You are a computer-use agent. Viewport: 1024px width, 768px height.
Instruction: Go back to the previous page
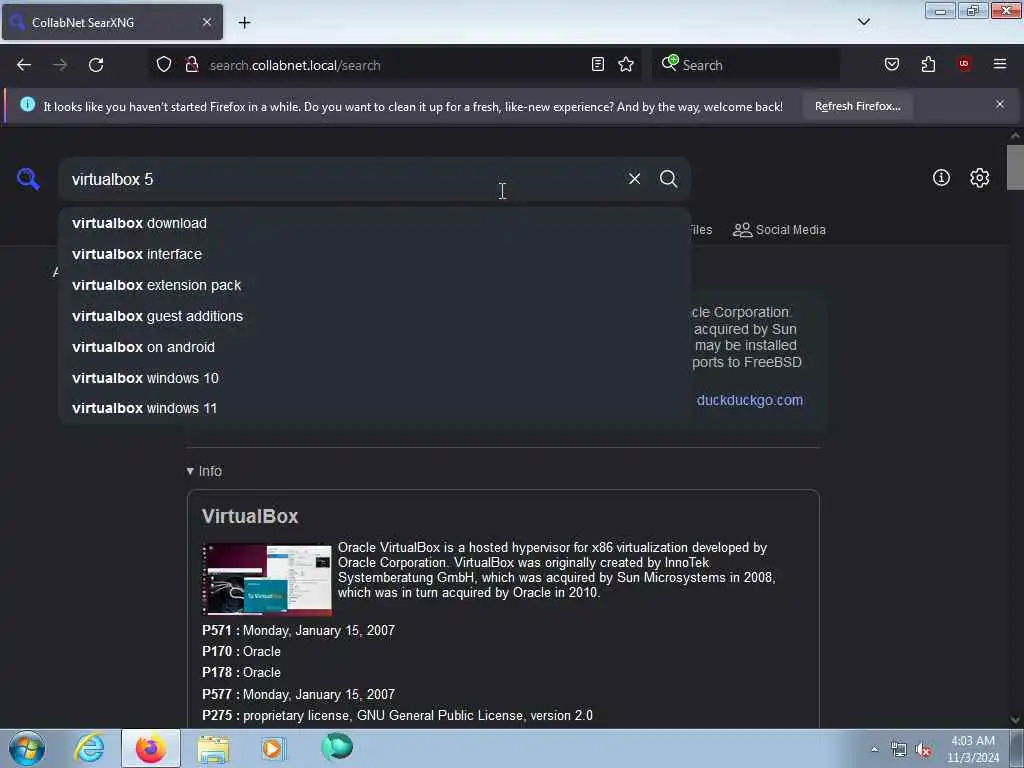[24, 65]
